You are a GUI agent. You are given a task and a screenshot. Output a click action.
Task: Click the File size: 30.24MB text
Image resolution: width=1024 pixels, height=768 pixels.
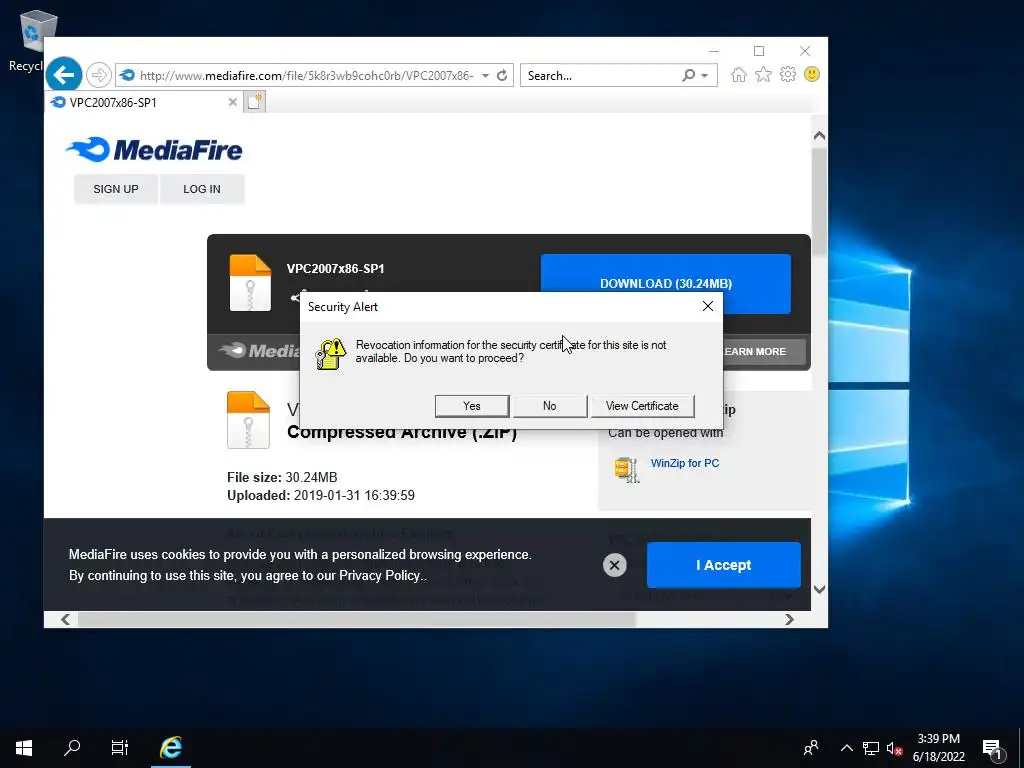pos(282,477)
